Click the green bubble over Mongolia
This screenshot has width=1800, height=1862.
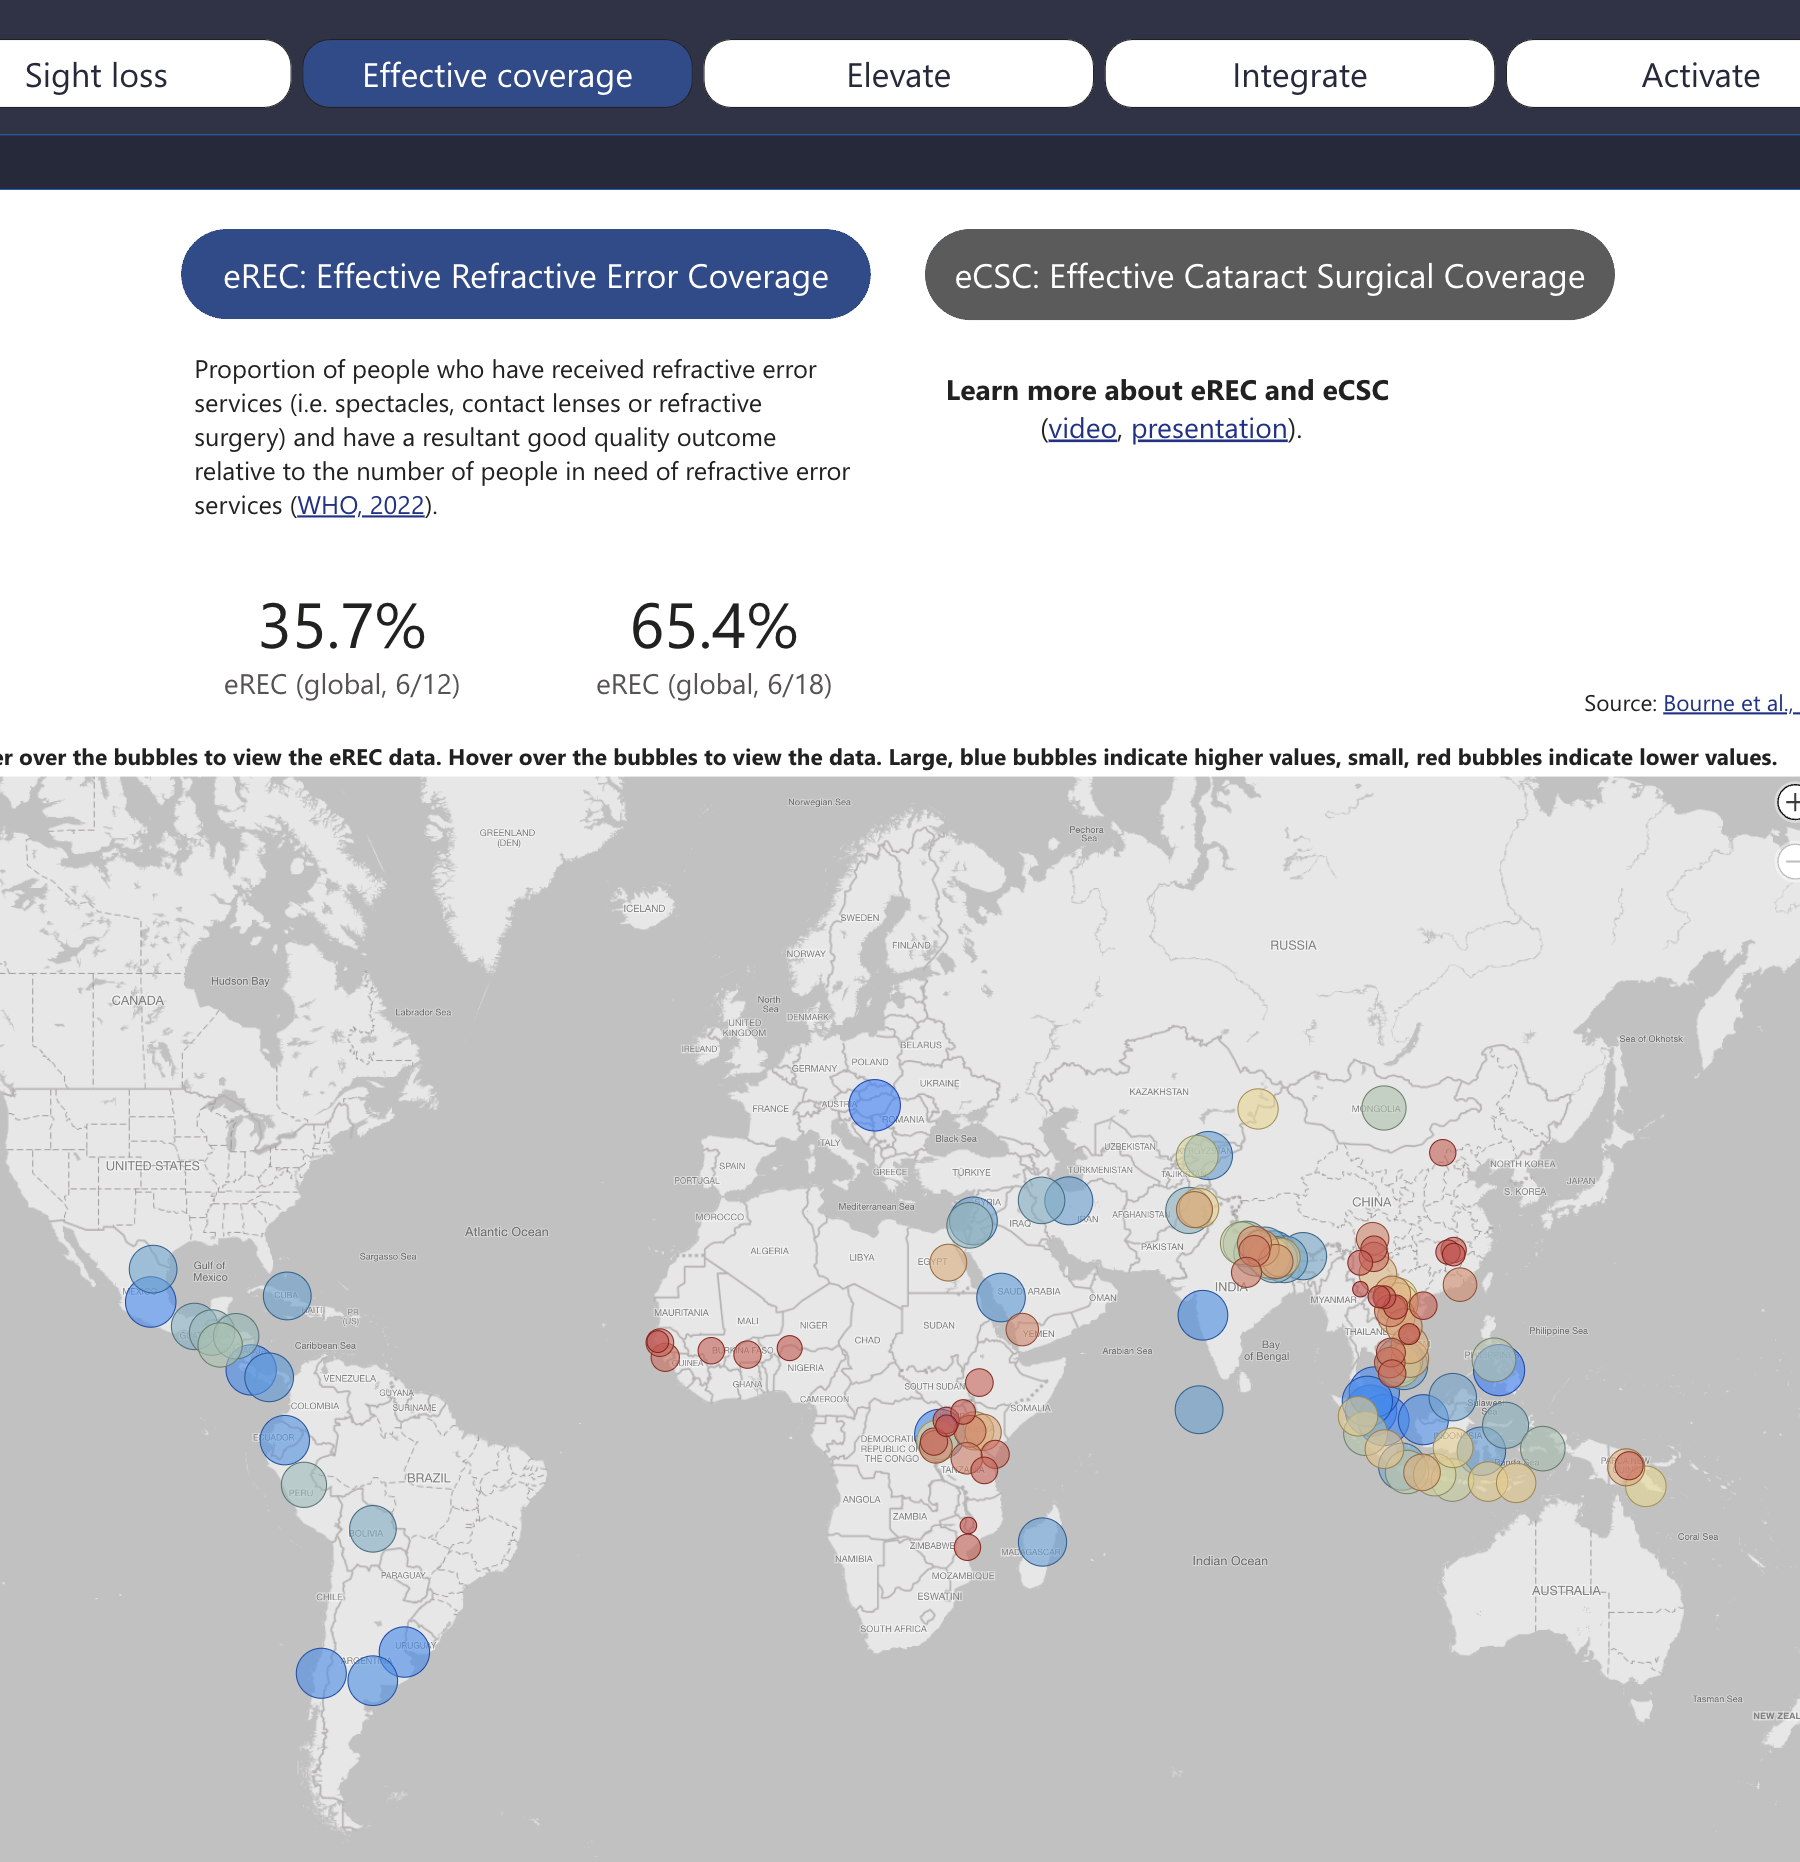pyautogui.click(x=1383, y=1108)
